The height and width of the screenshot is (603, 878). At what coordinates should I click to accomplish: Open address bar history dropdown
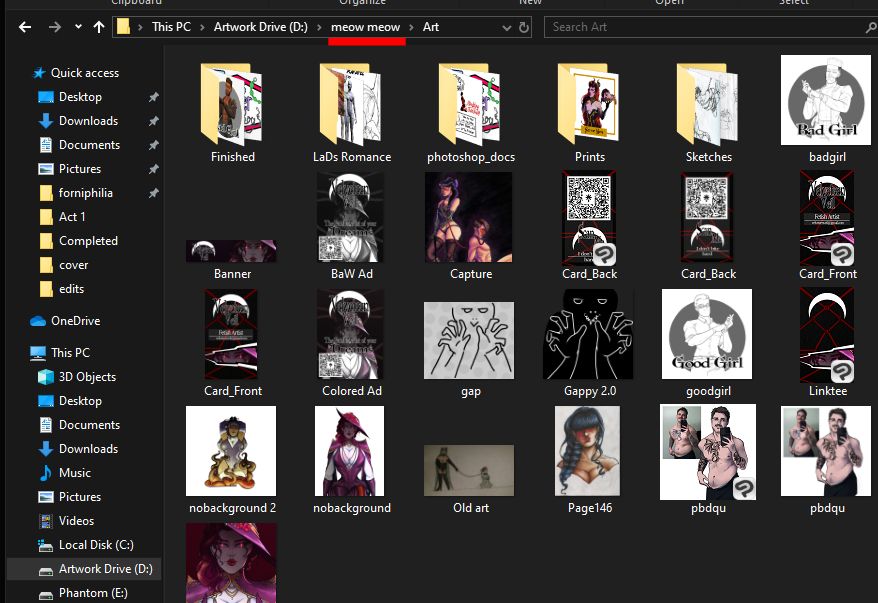[x=507, y=27]
